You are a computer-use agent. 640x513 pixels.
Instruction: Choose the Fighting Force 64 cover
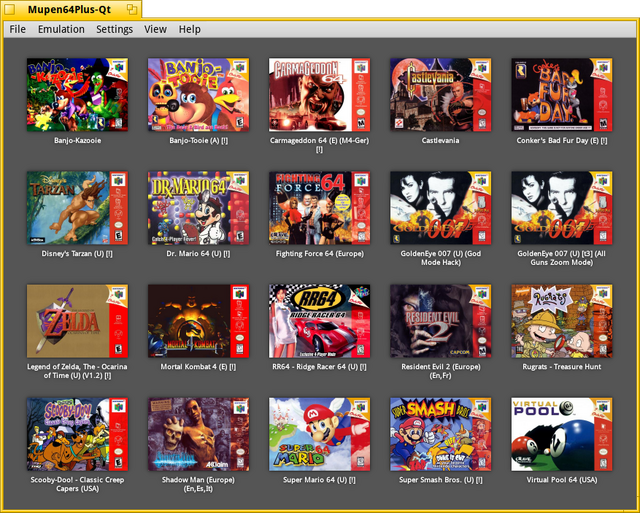[319, 208]
